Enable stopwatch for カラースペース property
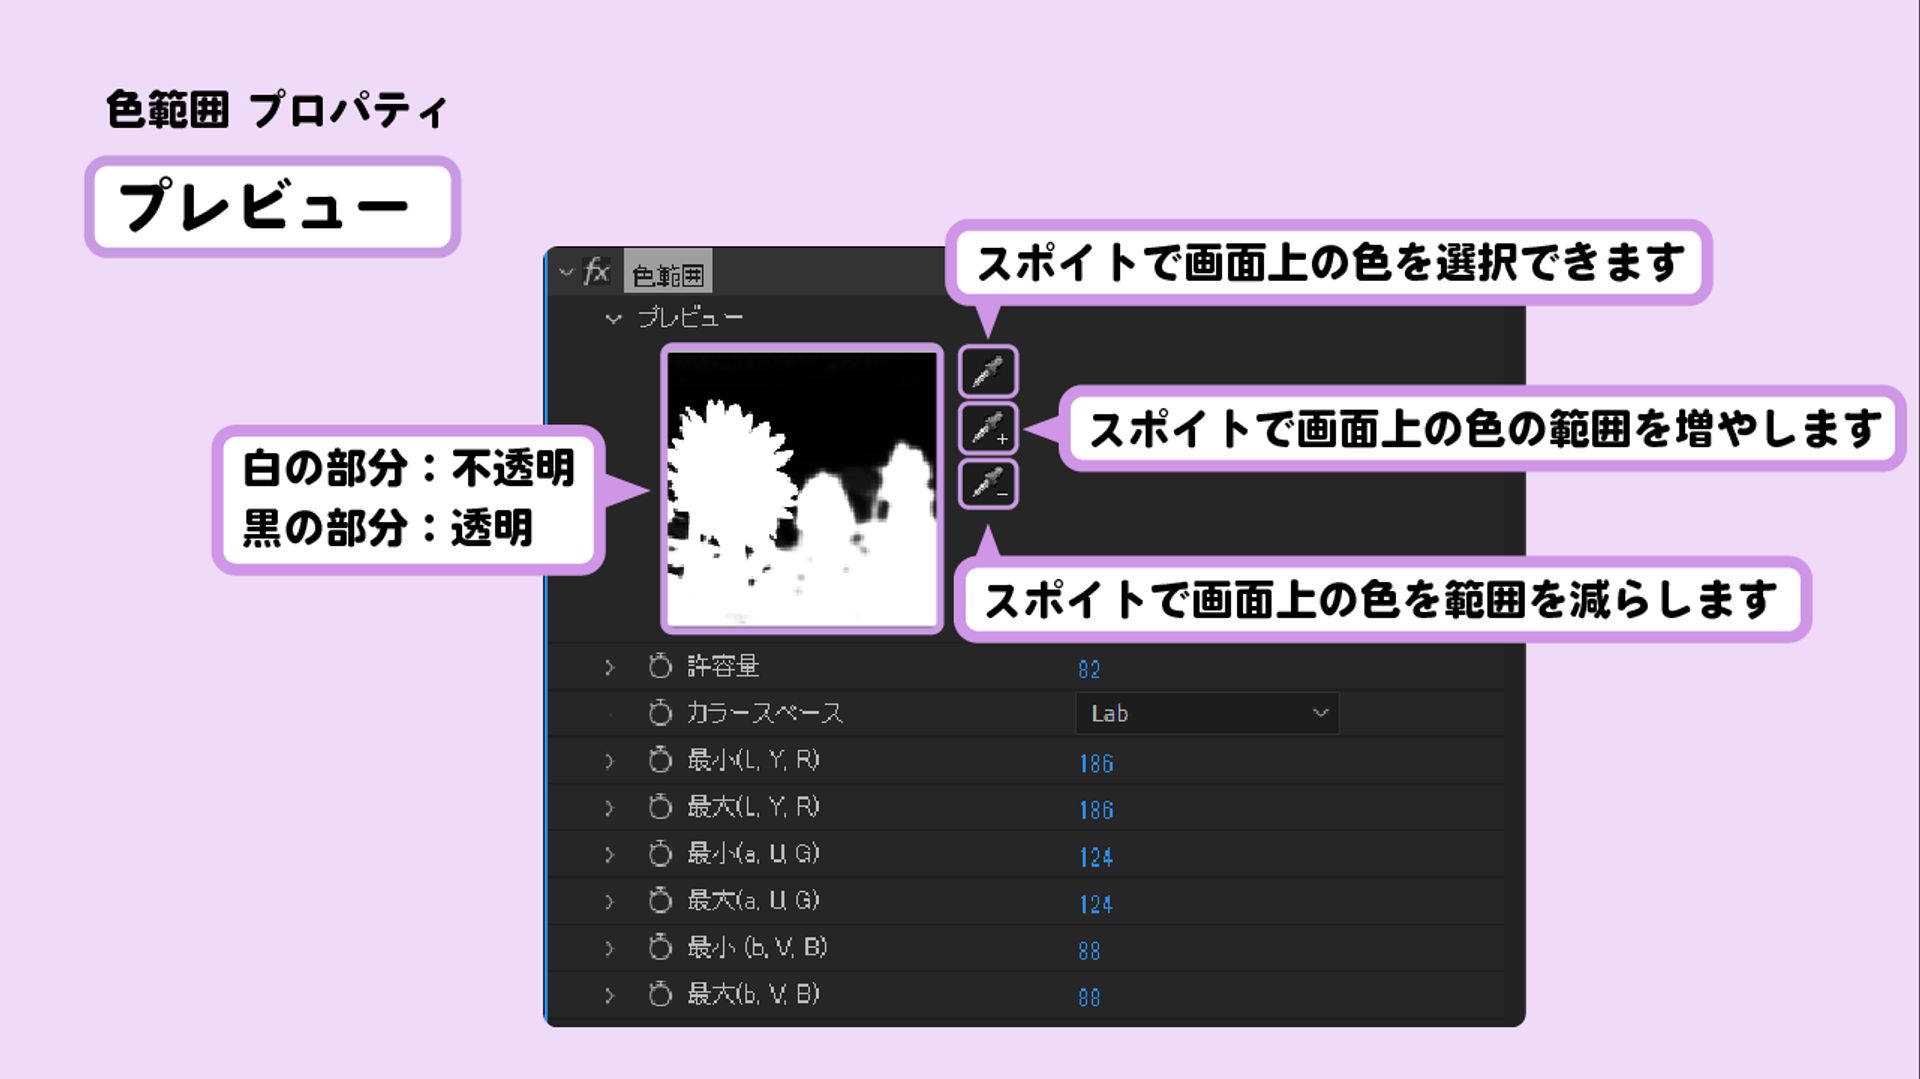This screenshot has width=1920, height=1079. 660,713
